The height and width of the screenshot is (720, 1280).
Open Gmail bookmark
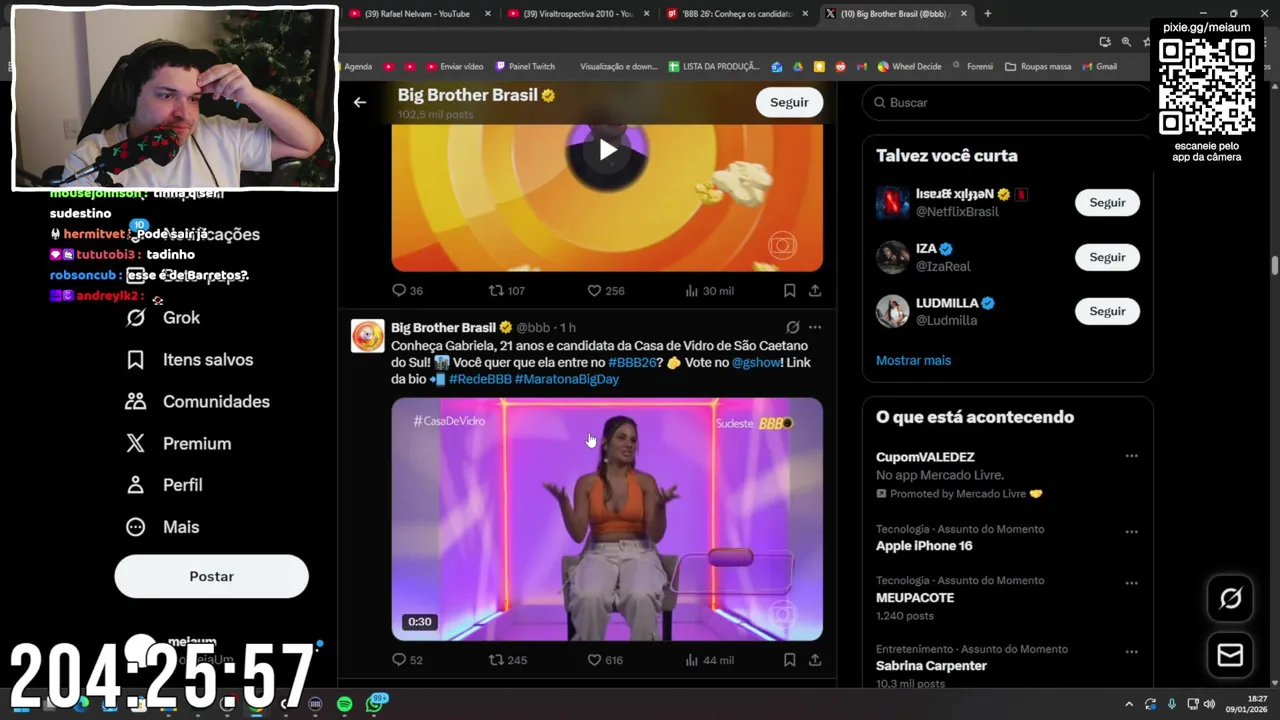[1099, 67]
